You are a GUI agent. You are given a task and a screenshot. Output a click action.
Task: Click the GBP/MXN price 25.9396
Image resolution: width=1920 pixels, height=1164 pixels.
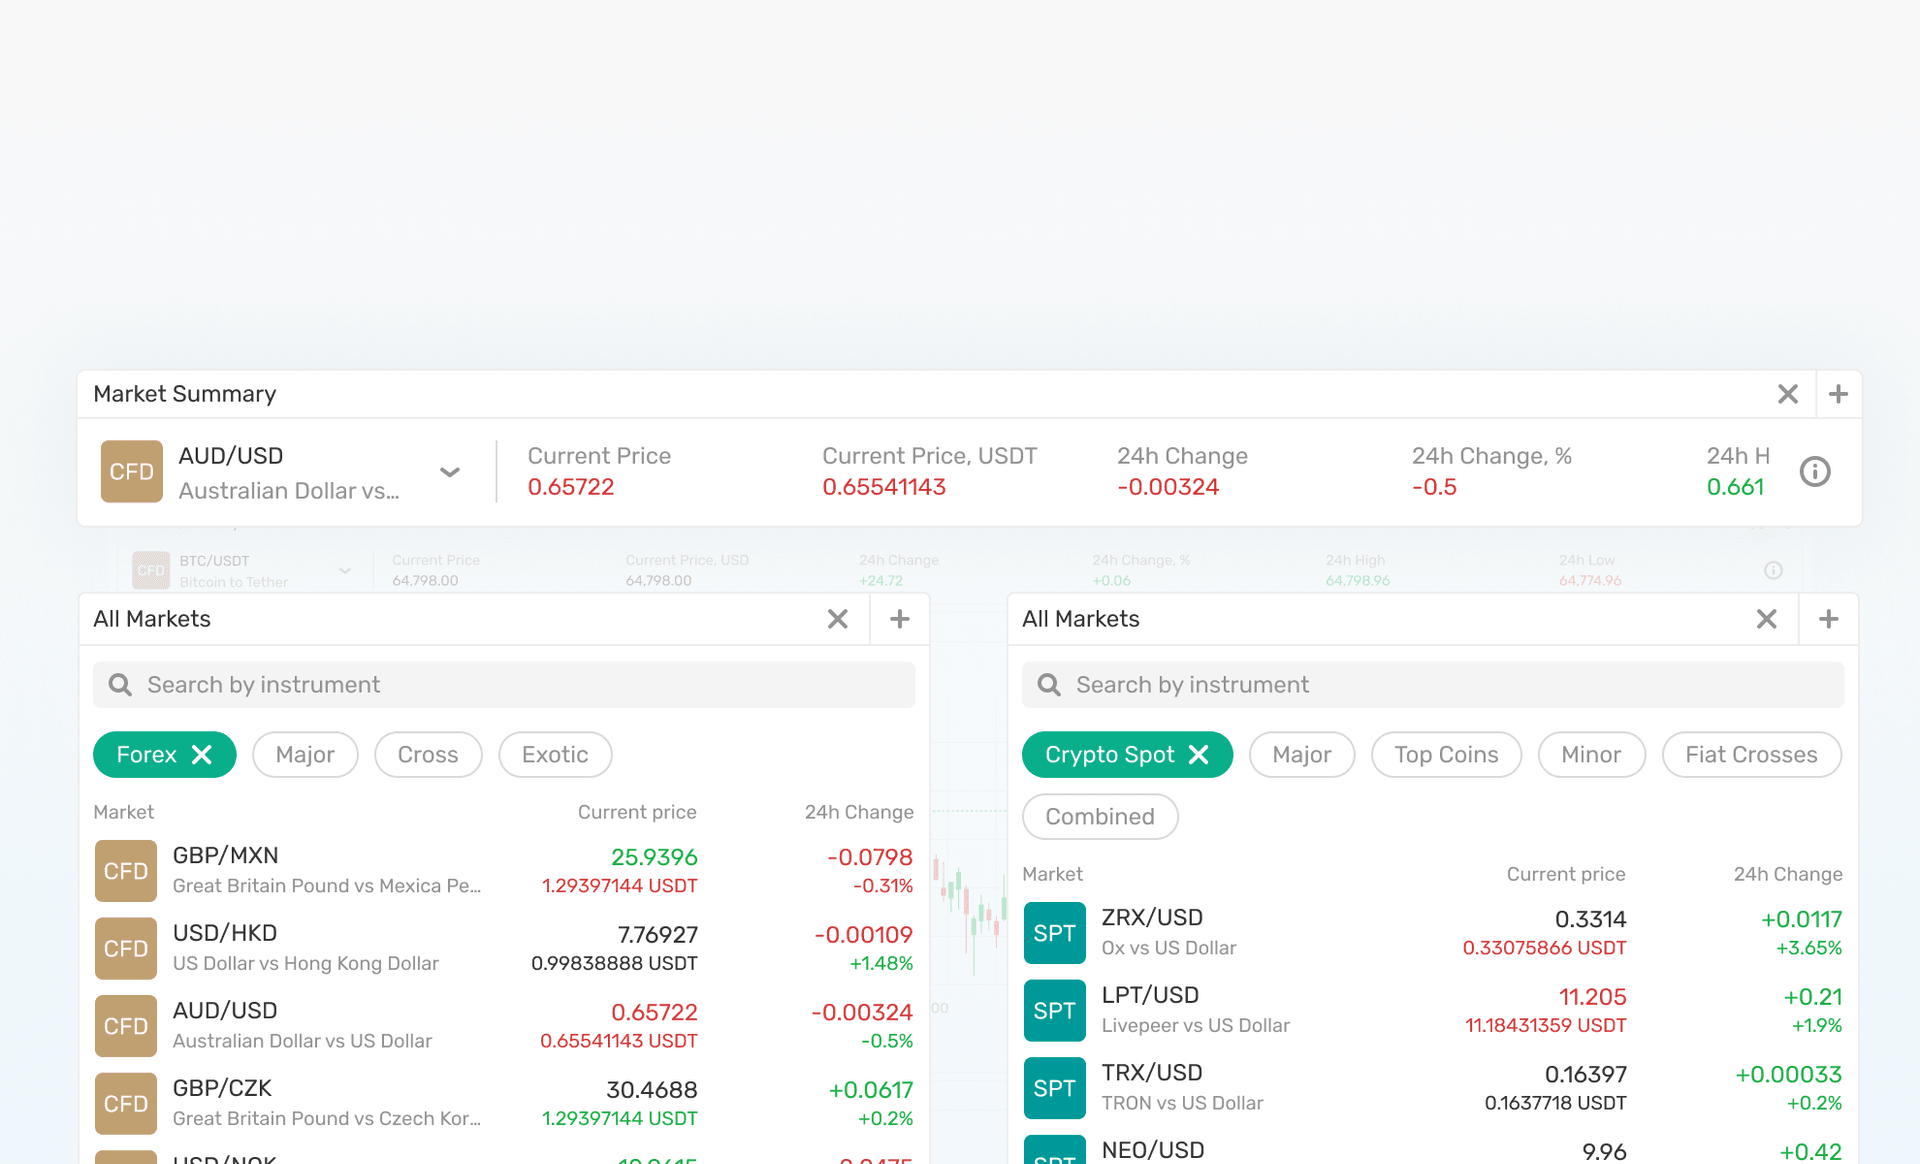click(654, 857)
